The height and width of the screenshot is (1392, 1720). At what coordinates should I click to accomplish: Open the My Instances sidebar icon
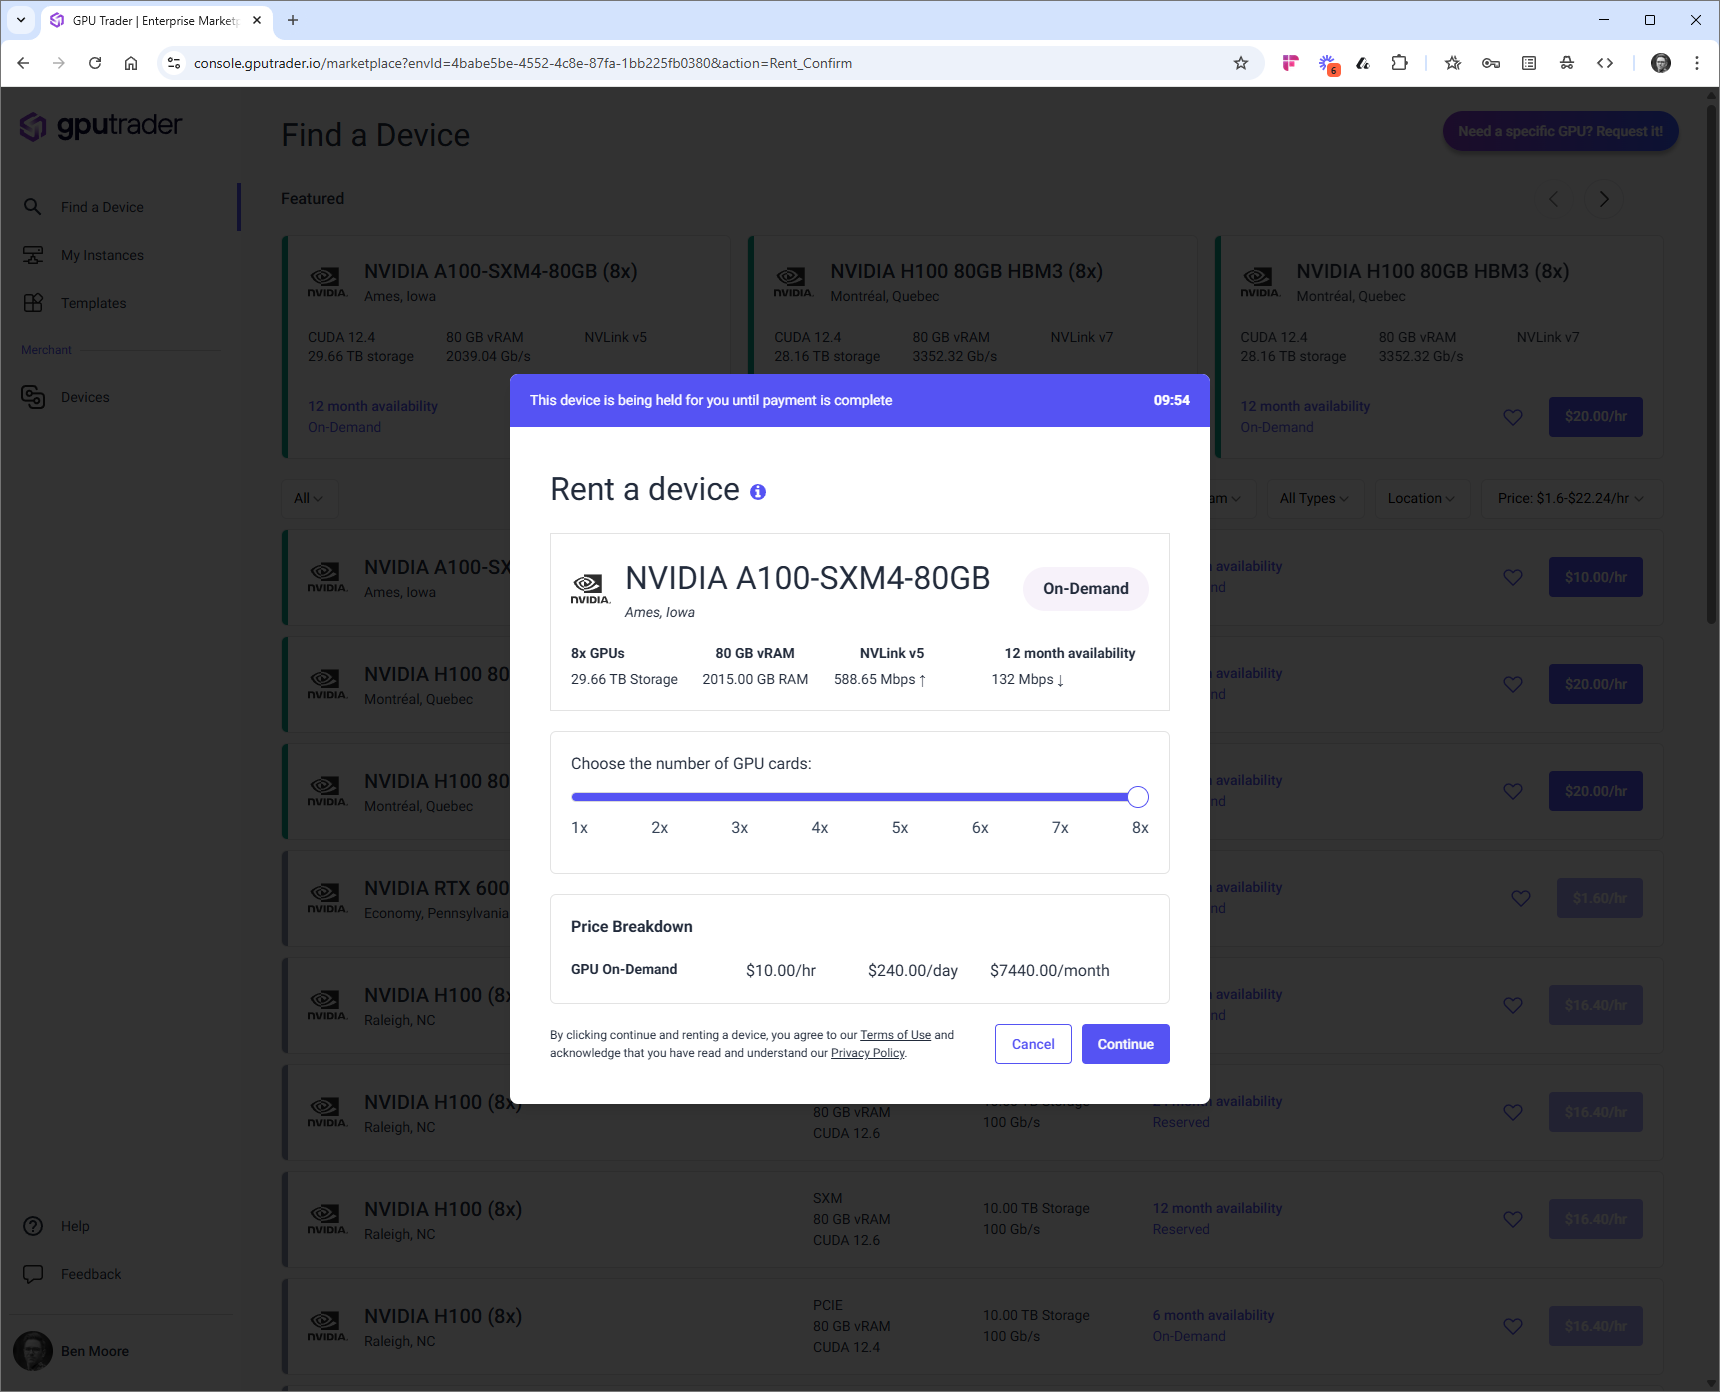(x=33, y=255)
